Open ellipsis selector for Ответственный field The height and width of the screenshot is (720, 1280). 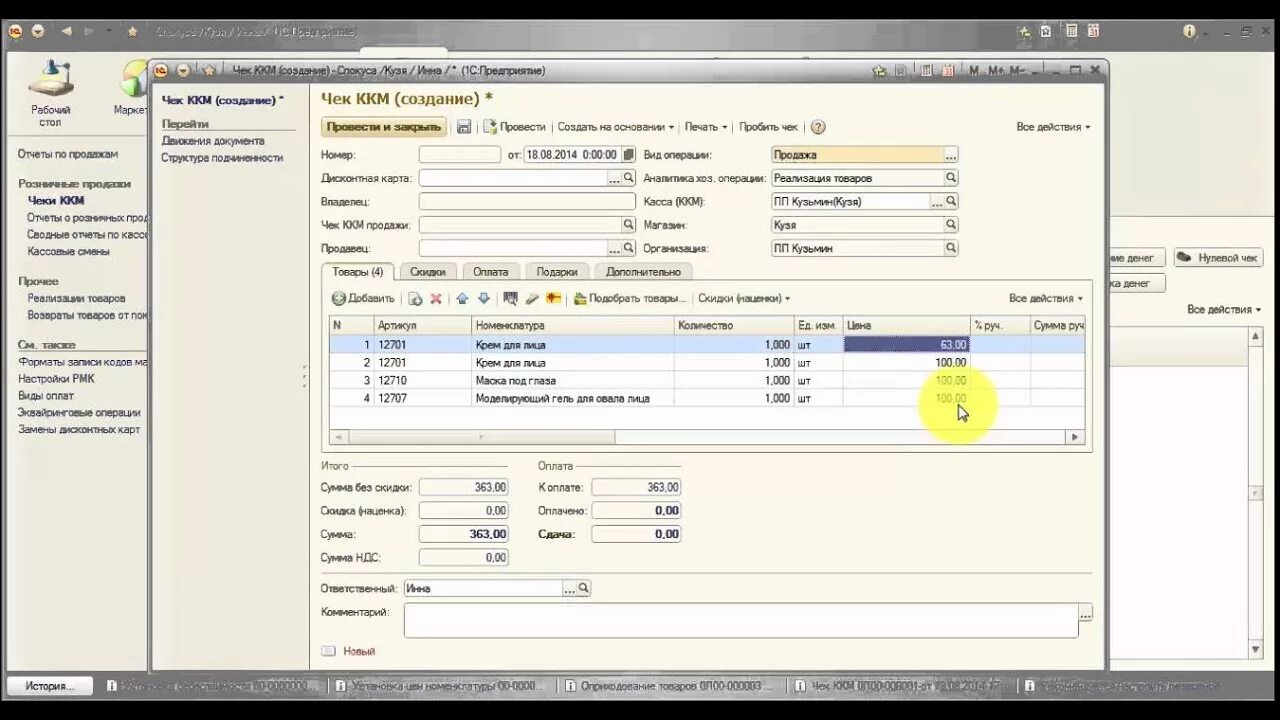[x=569, y=588]
